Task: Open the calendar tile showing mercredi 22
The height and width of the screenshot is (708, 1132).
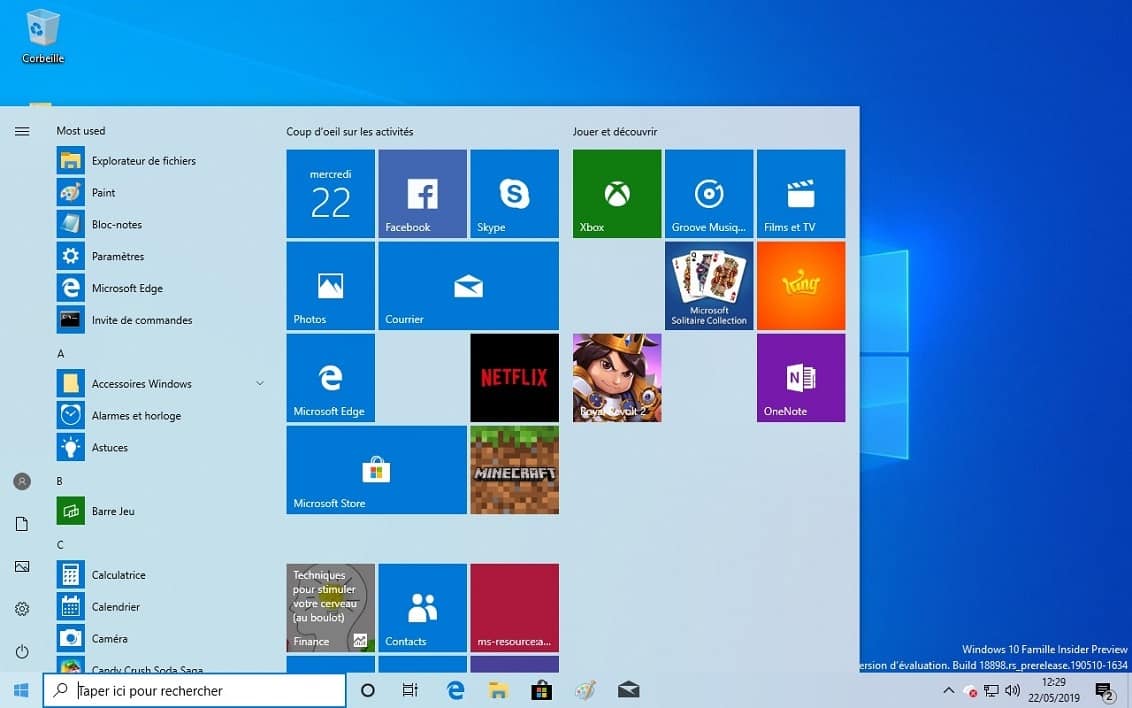Action: click(331, 193)
